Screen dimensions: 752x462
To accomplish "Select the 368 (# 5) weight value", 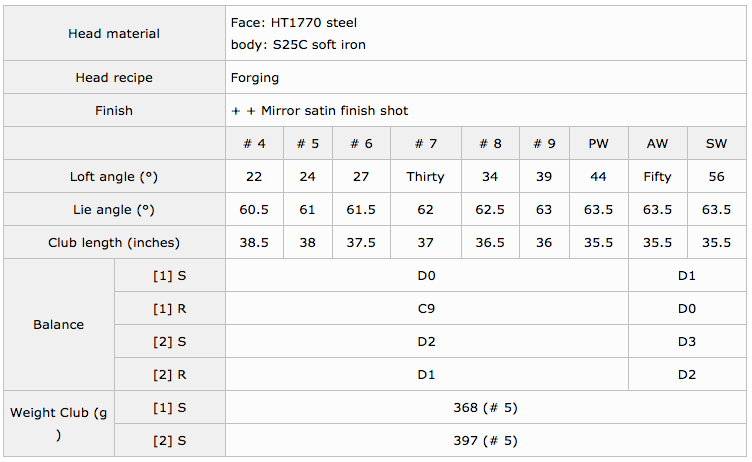I will tap(485, 407).
